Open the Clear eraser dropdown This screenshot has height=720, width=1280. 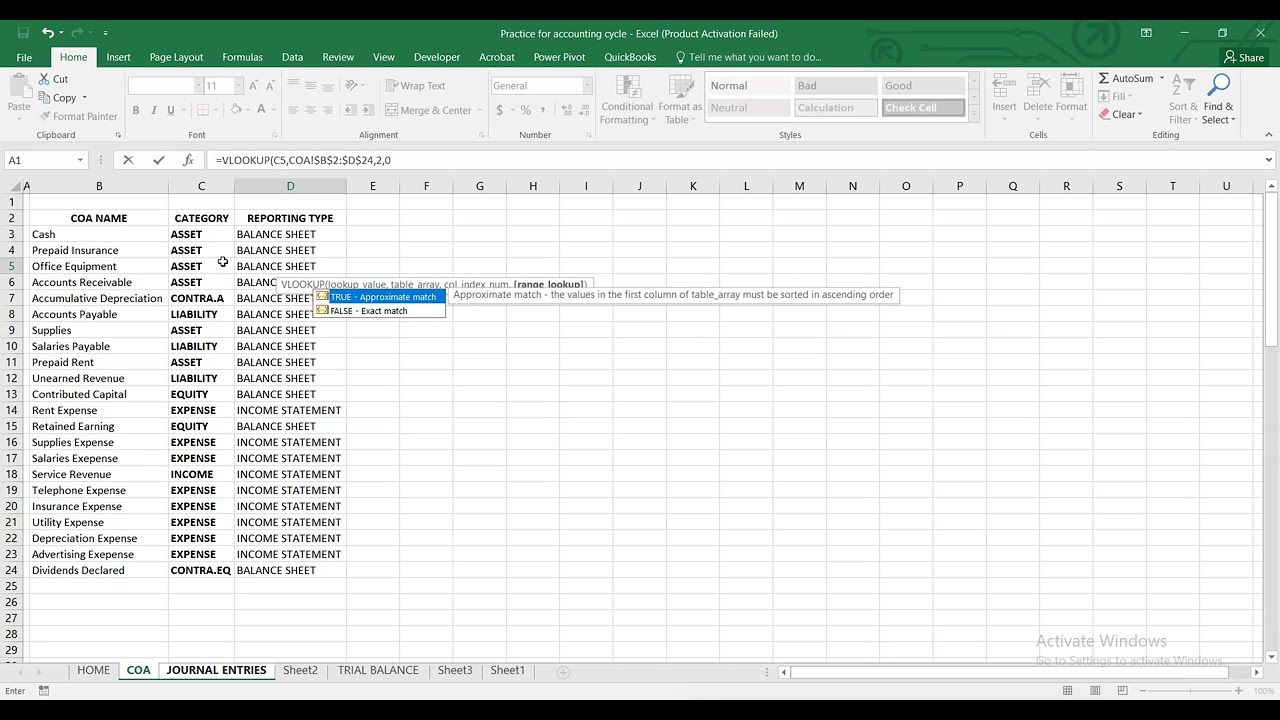point(1119,114)
